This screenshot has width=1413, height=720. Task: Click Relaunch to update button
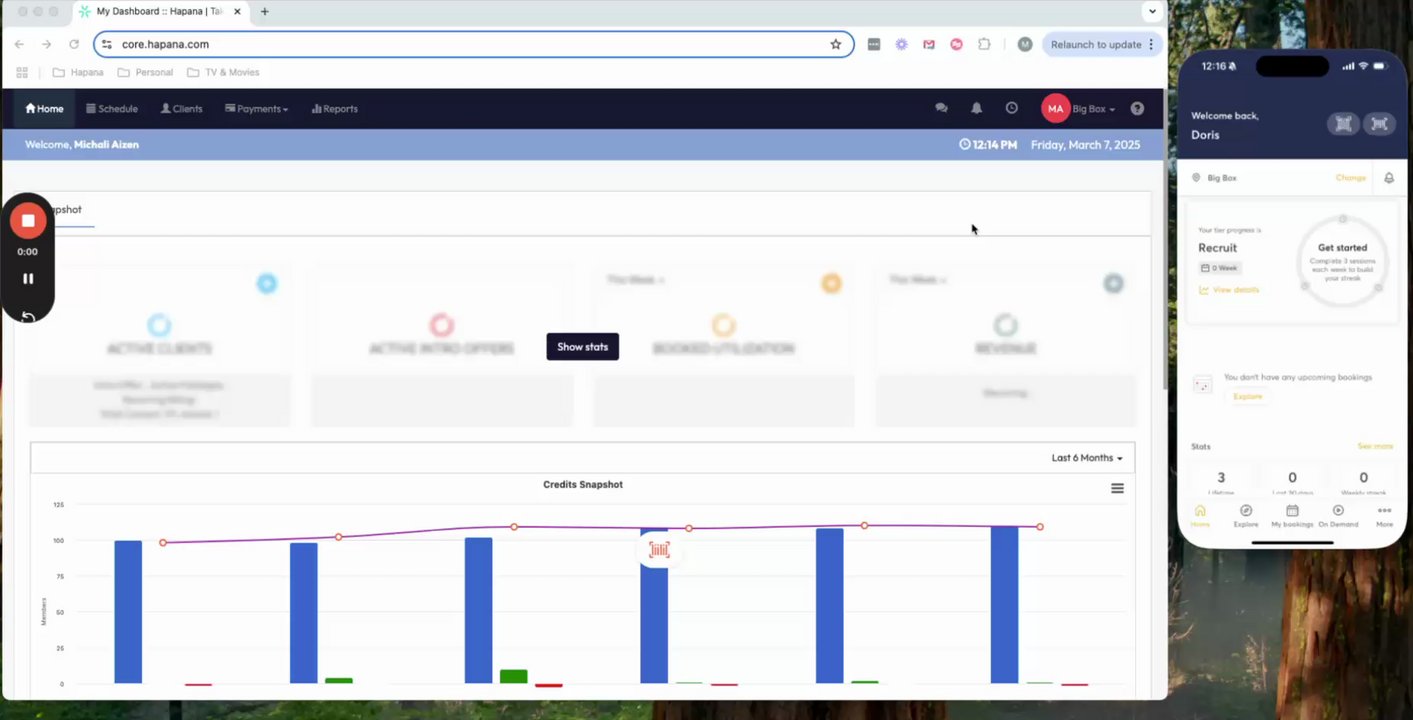coord(1101,44)
